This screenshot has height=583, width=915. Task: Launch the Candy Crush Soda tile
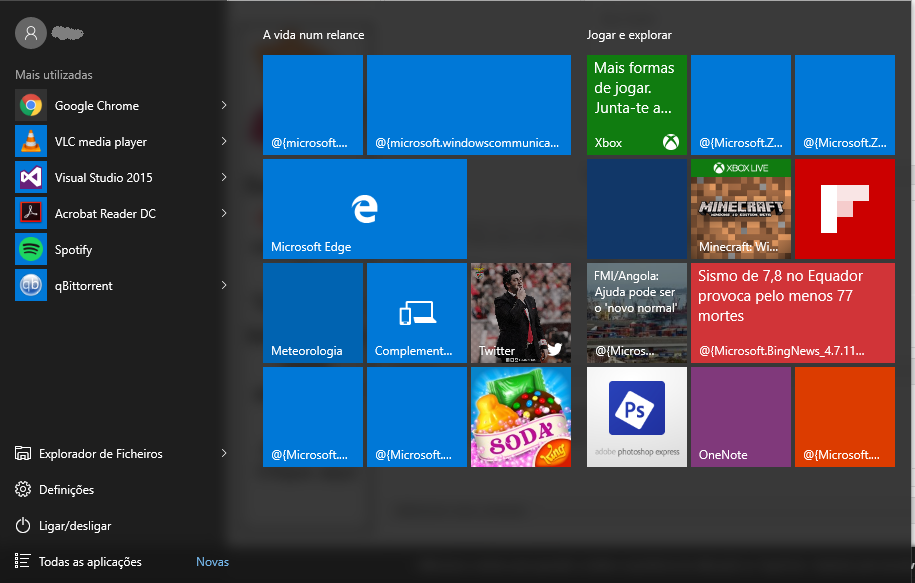[x=521, y=417]
